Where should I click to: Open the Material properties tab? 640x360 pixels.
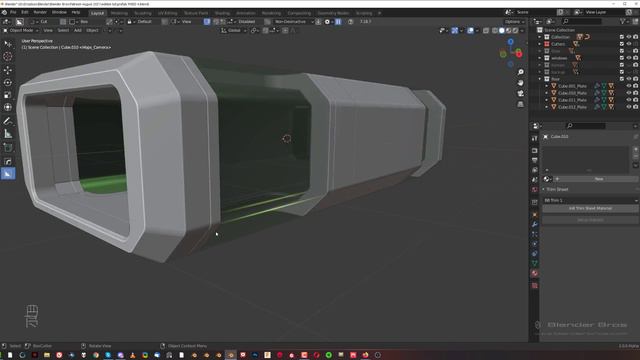coord(534,273)
